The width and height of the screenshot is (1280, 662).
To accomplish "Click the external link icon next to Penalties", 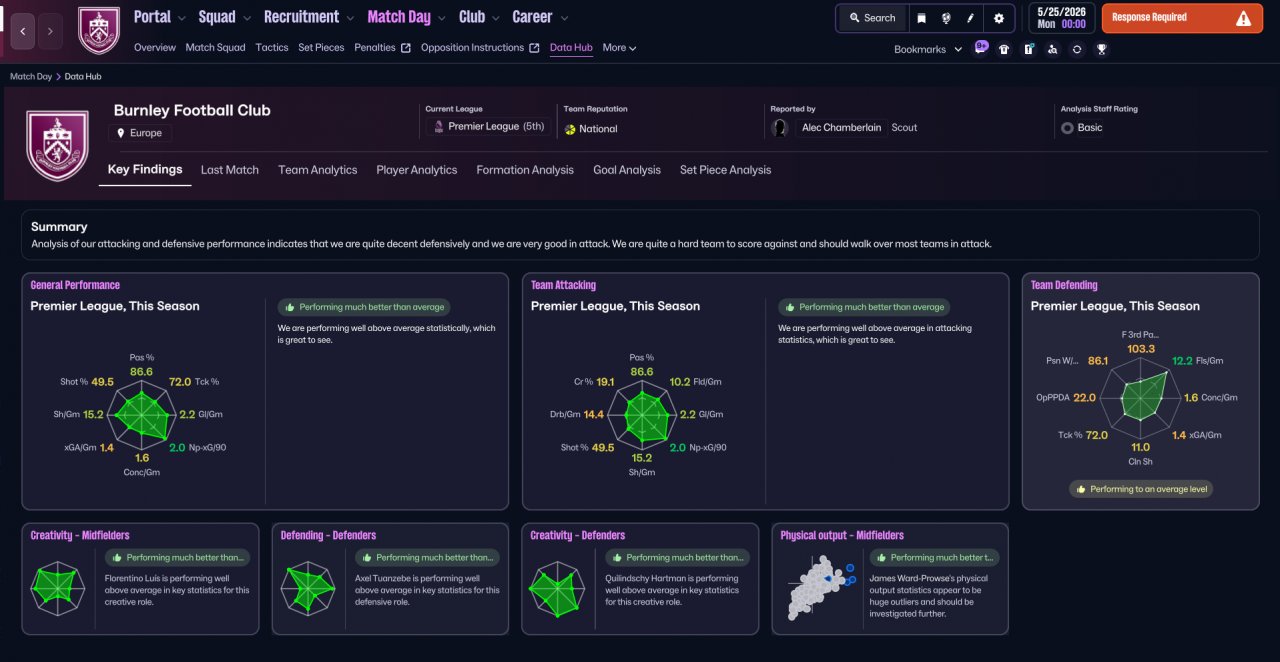I will point(405,48).
